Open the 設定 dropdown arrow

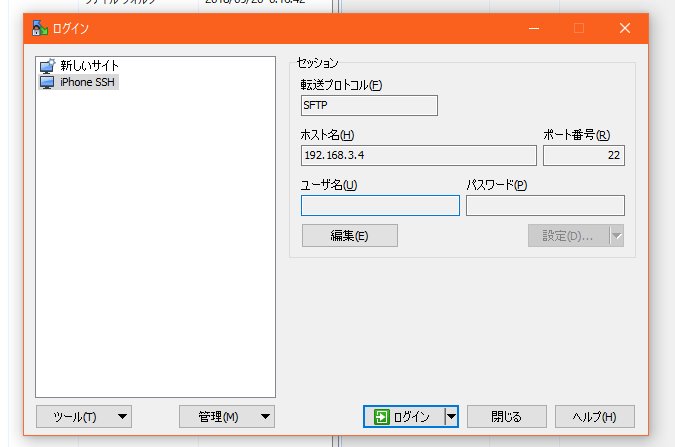tap(617, 236)
